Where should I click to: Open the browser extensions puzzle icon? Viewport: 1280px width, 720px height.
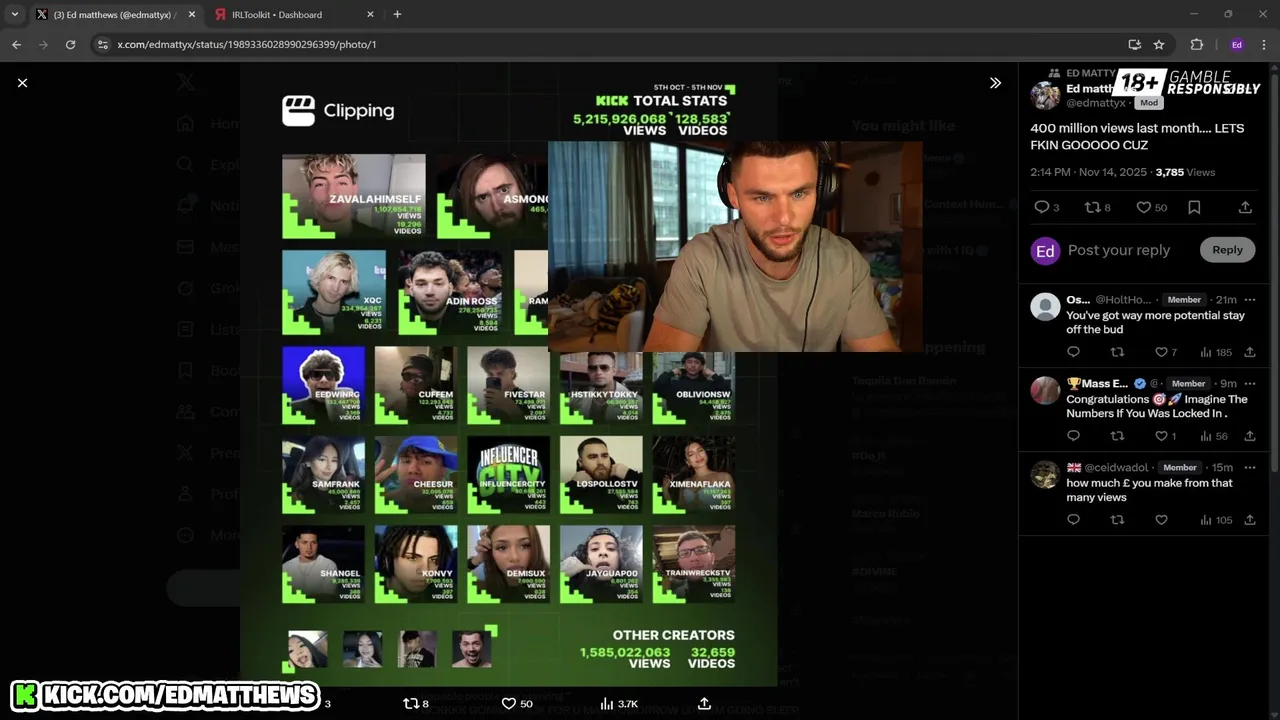click(1196, 44)
